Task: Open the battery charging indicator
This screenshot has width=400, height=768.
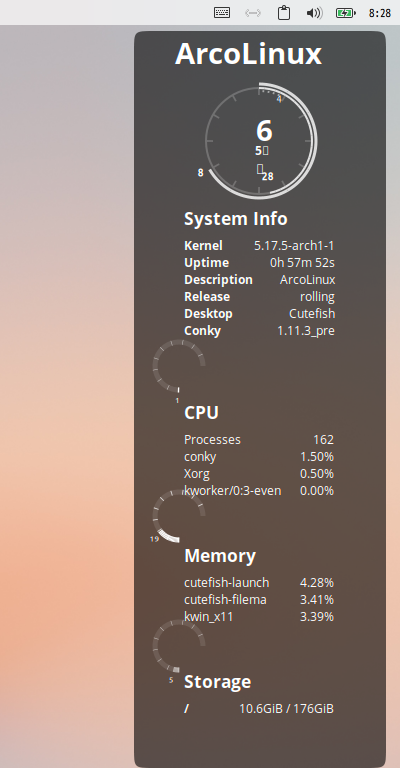Action: point(346,13)
